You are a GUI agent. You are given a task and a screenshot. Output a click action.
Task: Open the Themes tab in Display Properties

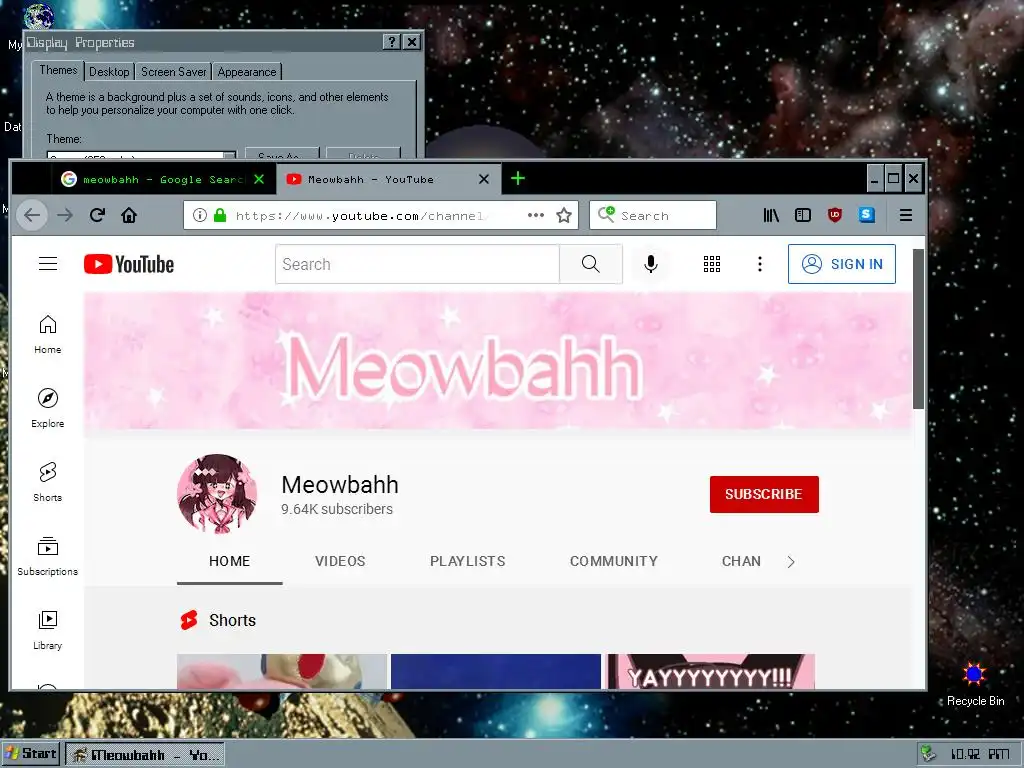point(58,71)
